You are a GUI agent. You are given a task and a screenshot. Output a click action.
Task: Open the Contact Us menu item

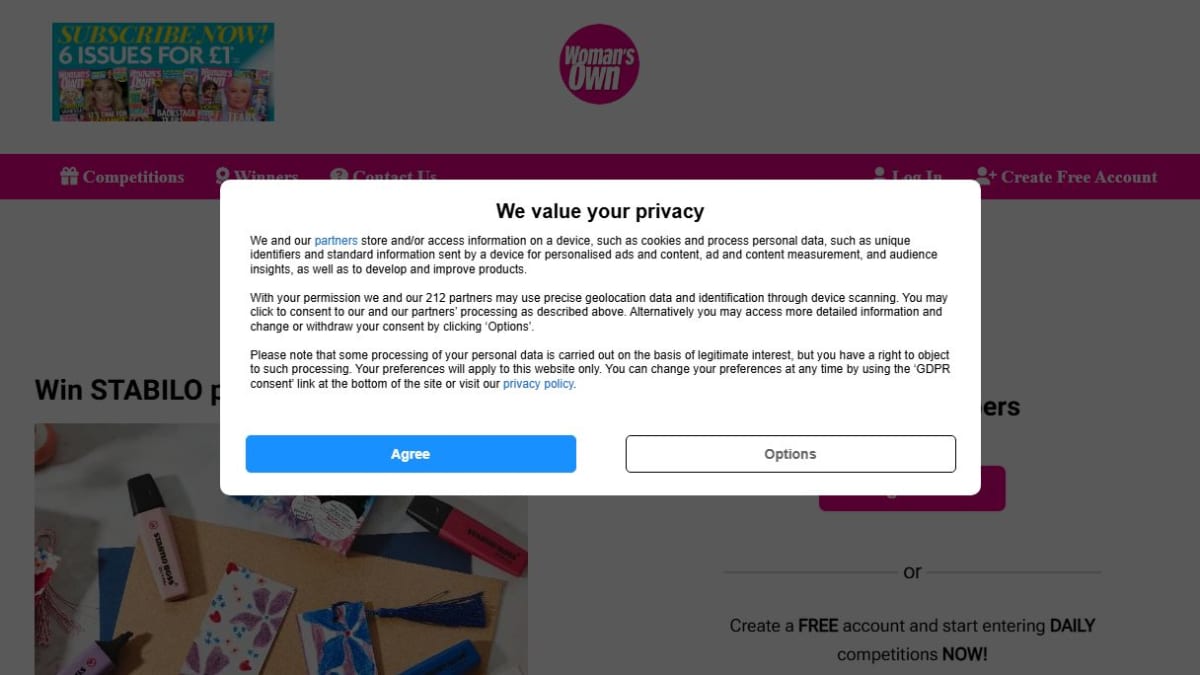pyautogui.click(x=395, y=175)
